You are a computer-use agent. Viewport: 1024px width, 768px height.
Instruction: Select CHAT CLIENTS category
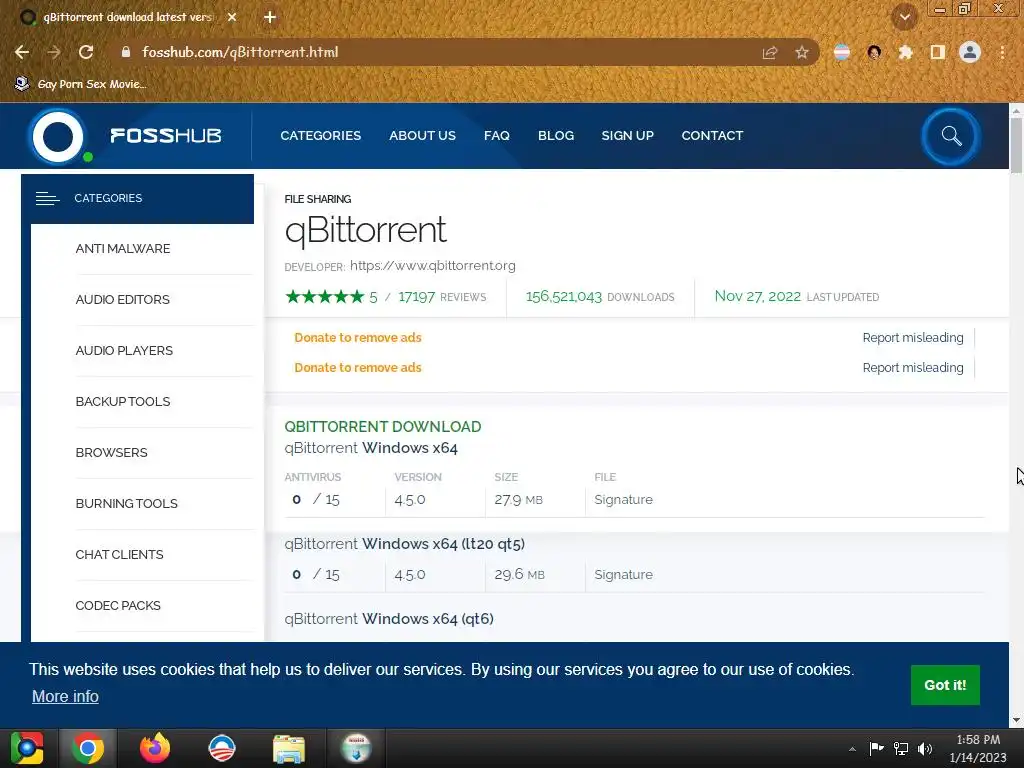120,554
